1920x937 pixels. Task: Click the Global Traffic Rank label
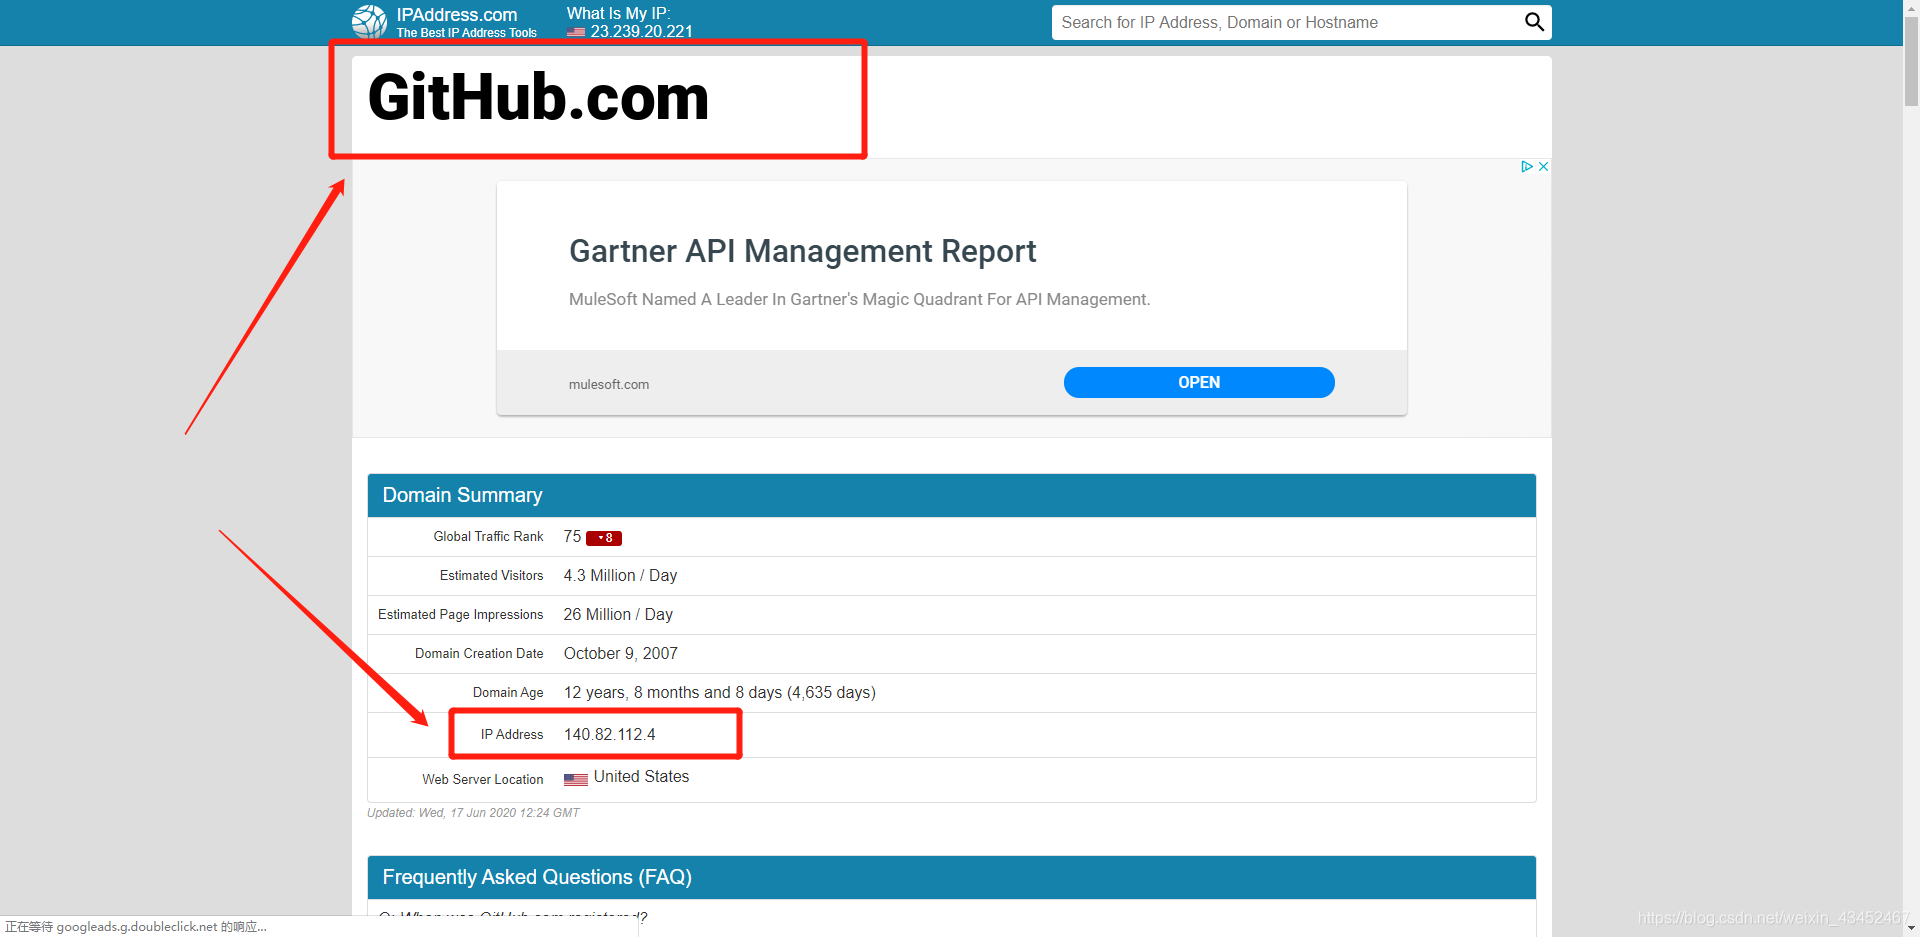click(x=488, y=536)
